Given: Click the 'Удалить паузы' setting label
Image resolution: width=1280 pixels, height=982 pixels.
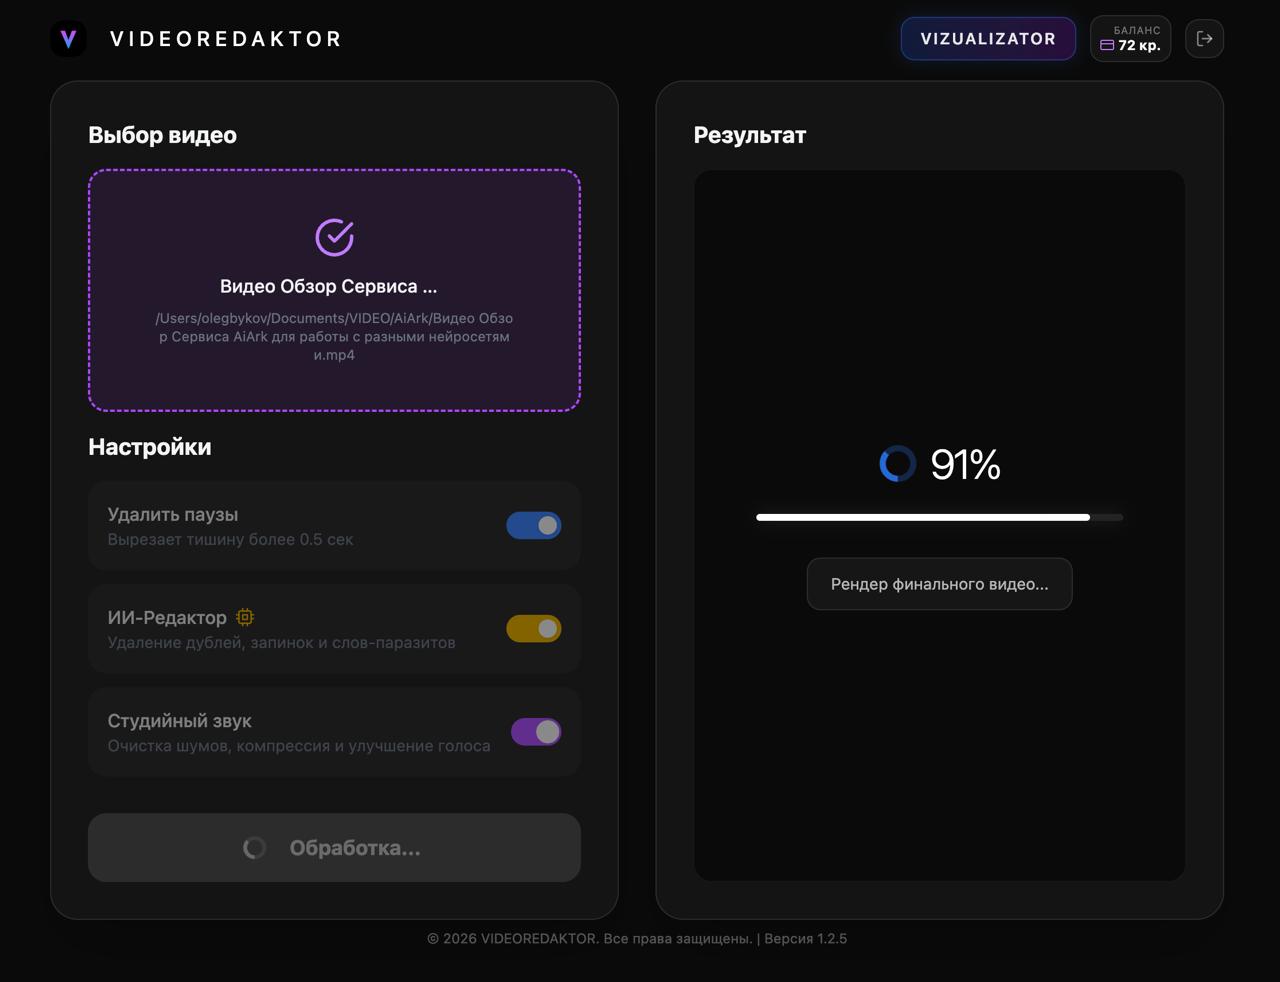Looking at the screenshot, I should tap(173, 514).
